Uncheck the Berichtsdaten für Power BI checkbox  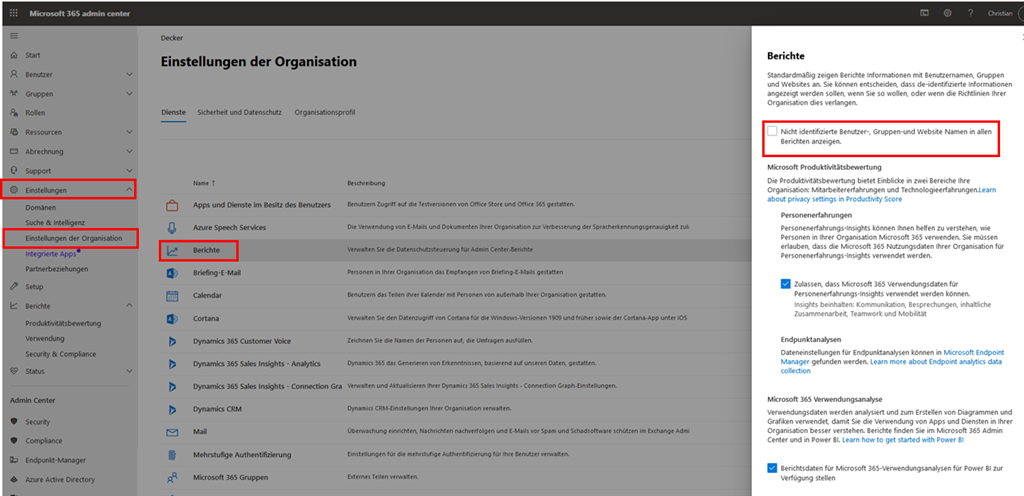coord(773,468)
